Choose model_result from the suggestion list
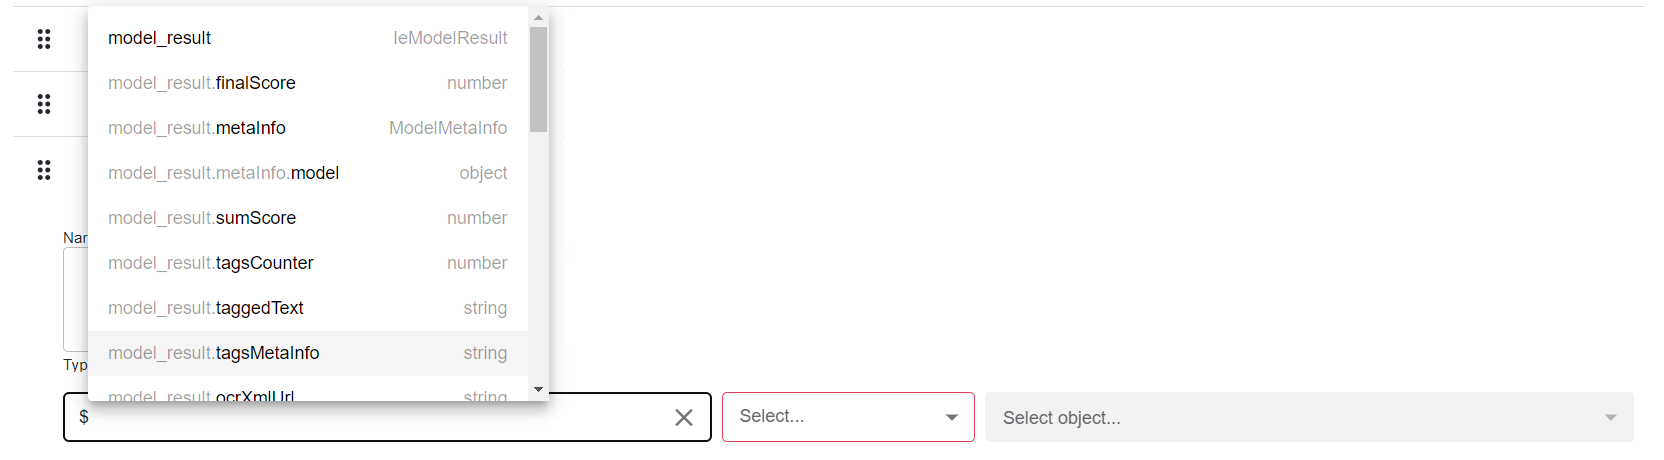Viewport: 1664px width, 460px height. pos(308,38)
